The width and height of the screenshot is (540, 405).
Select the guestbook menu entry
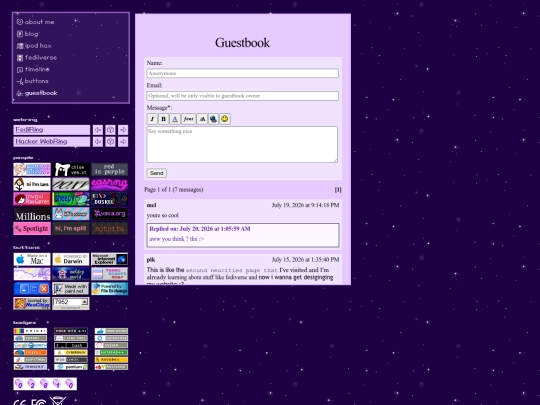click(37, 93)
